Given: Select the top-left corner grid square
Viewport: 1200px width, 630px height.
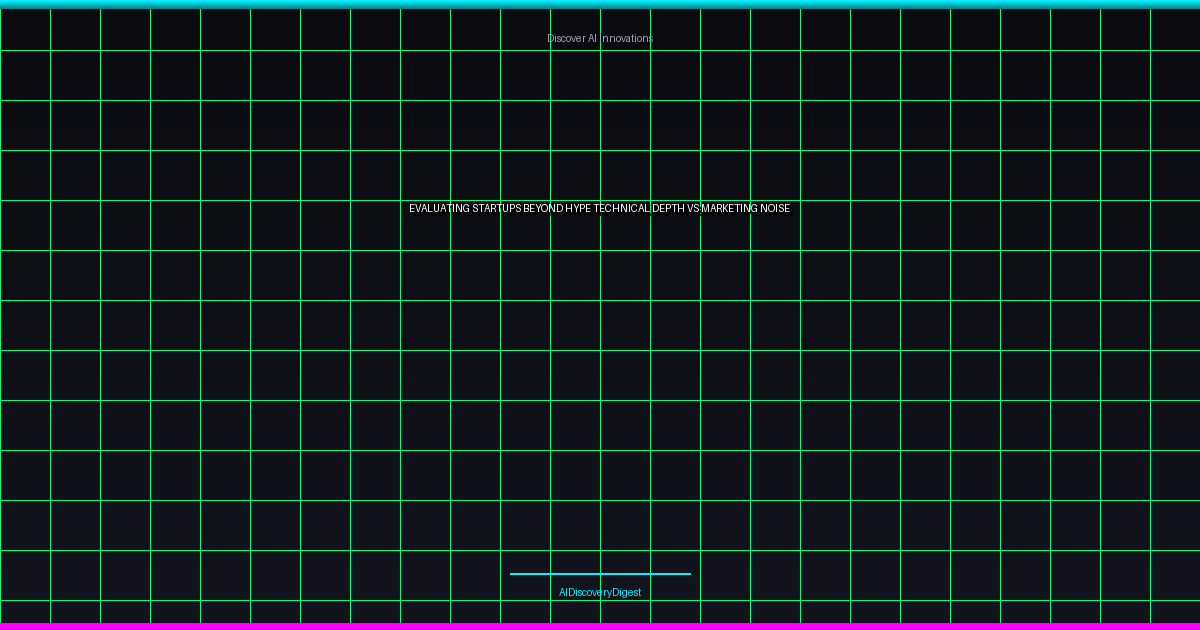Looking at the screenshot, I should click(x=25, y=29).
